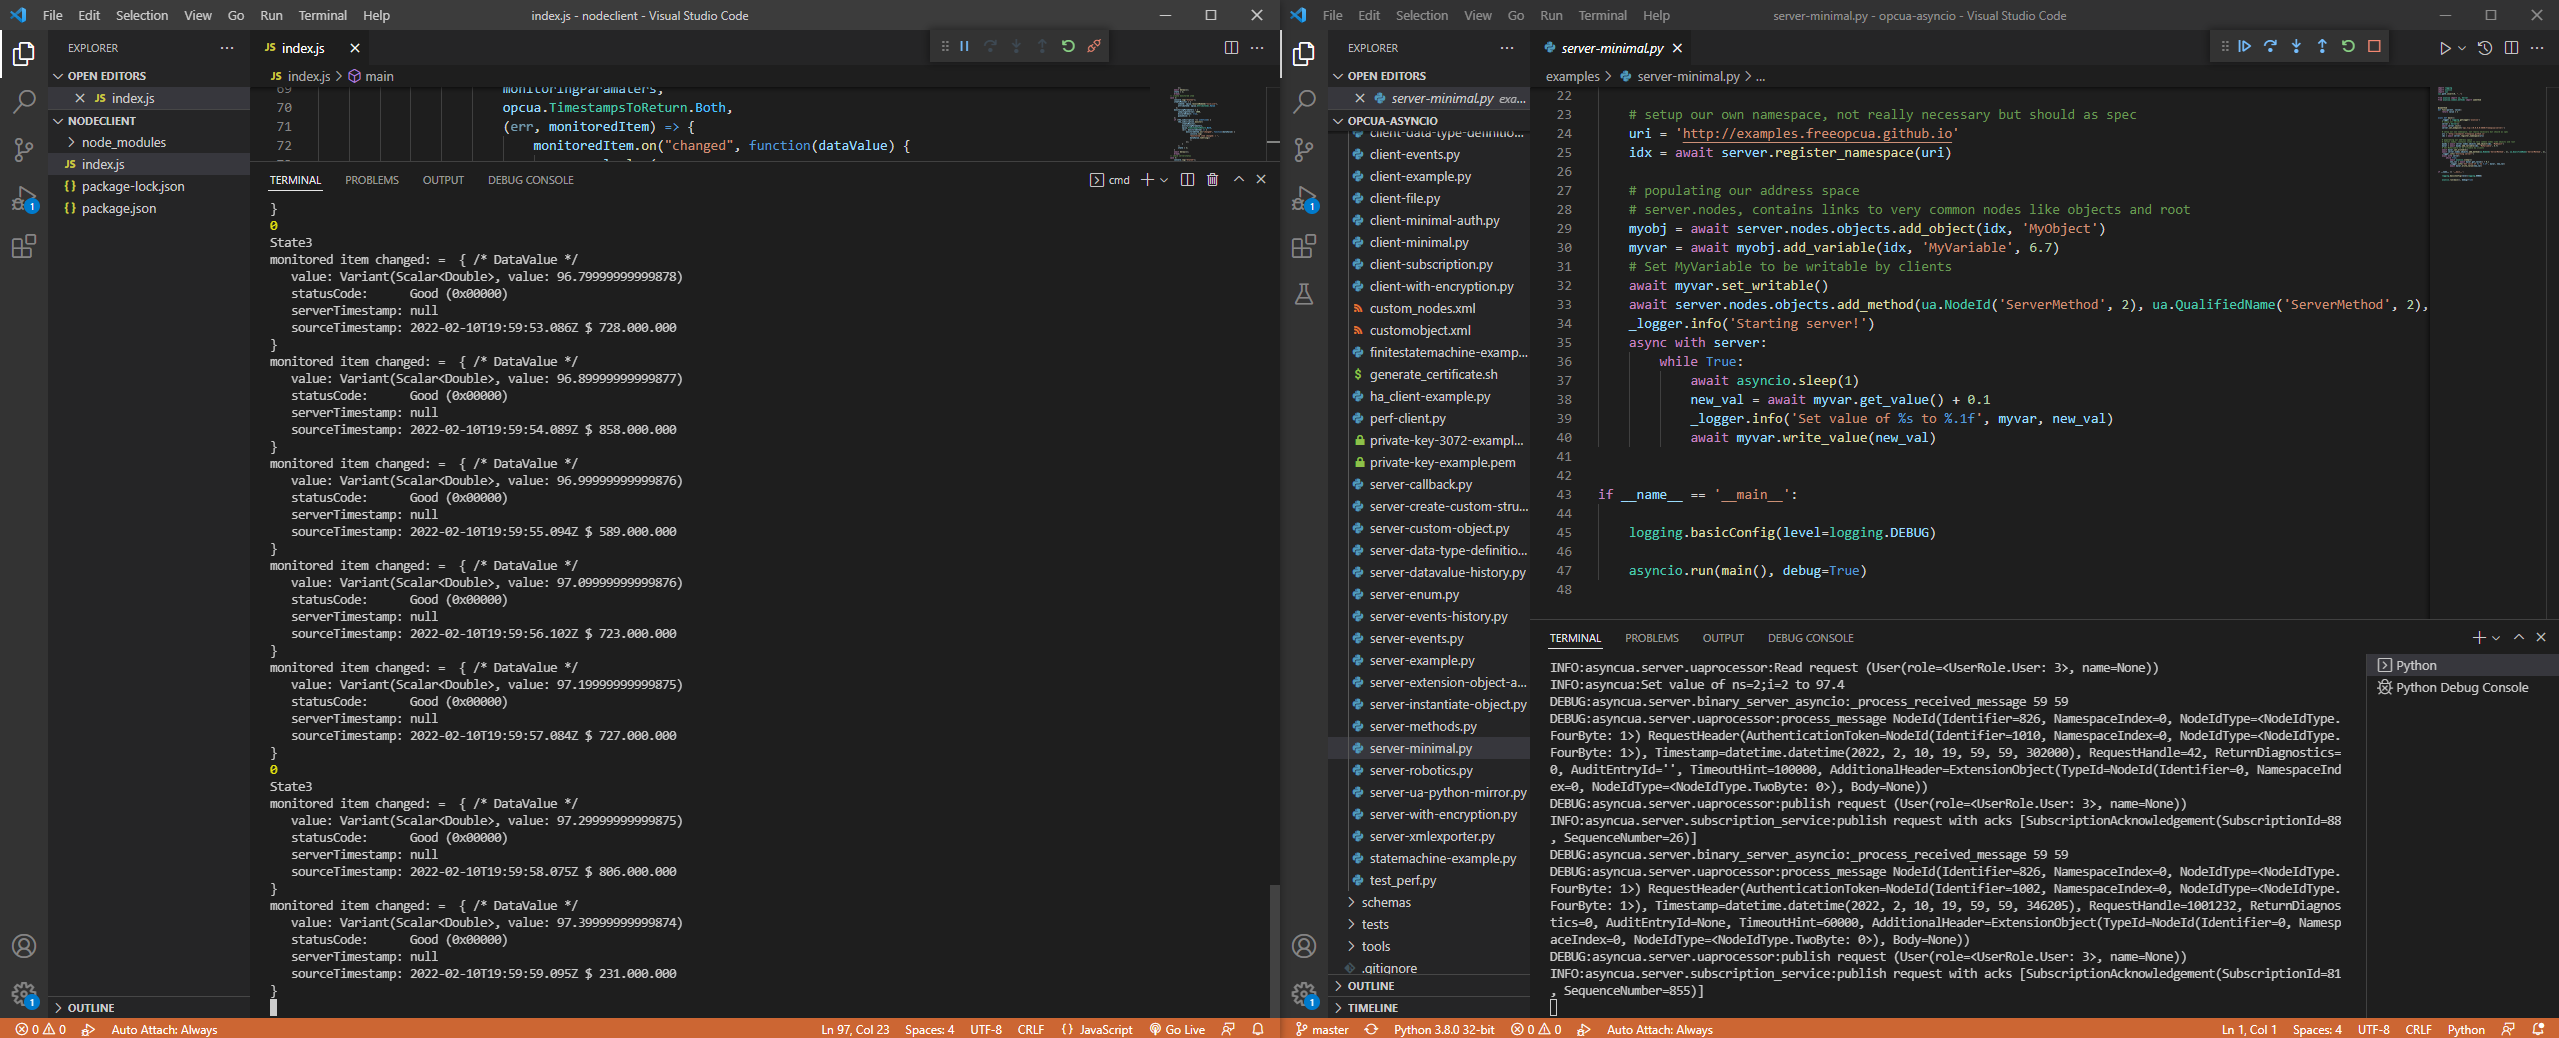Open Extensions view in right window
Viewport: 2559px width, 1038px height.
tap(1304, 246)
